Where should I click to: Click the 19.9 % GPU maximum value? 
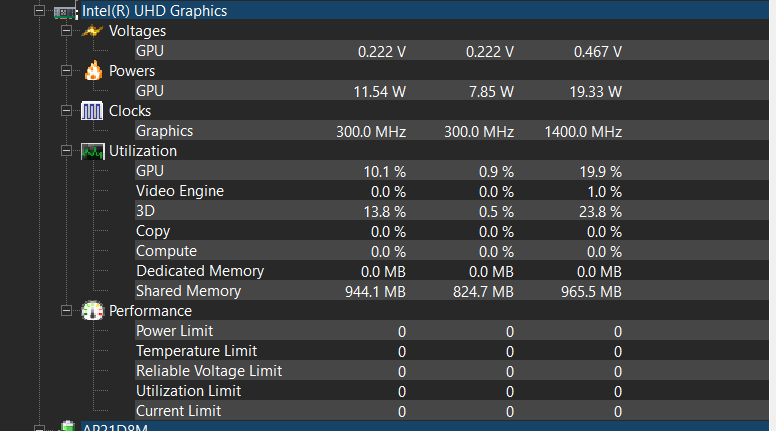coord(600,172)
